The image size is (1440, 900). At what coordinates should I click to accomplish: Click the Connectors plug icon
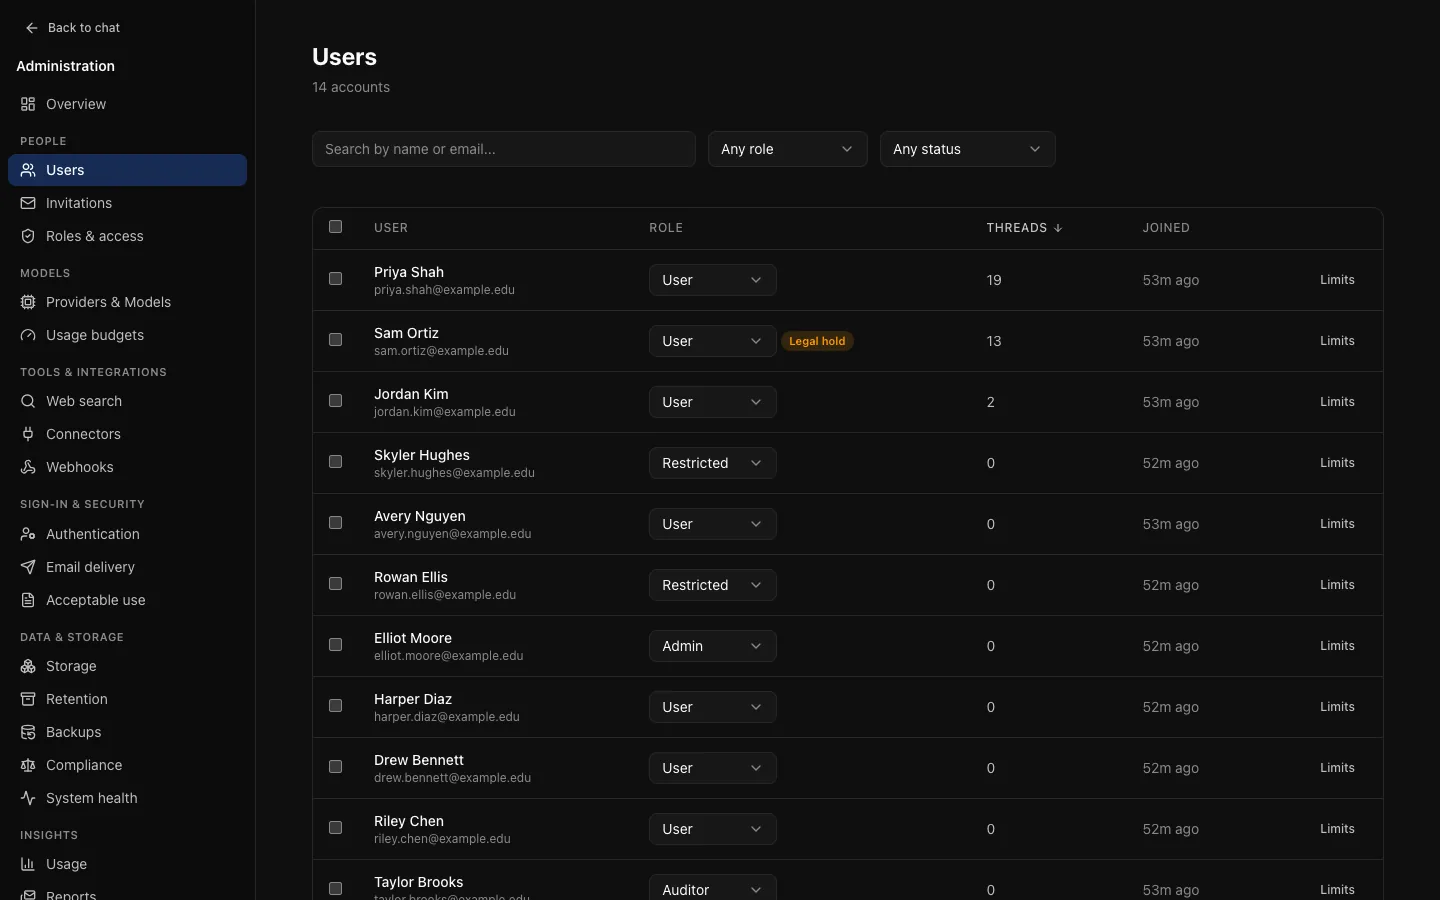(28, 434)
